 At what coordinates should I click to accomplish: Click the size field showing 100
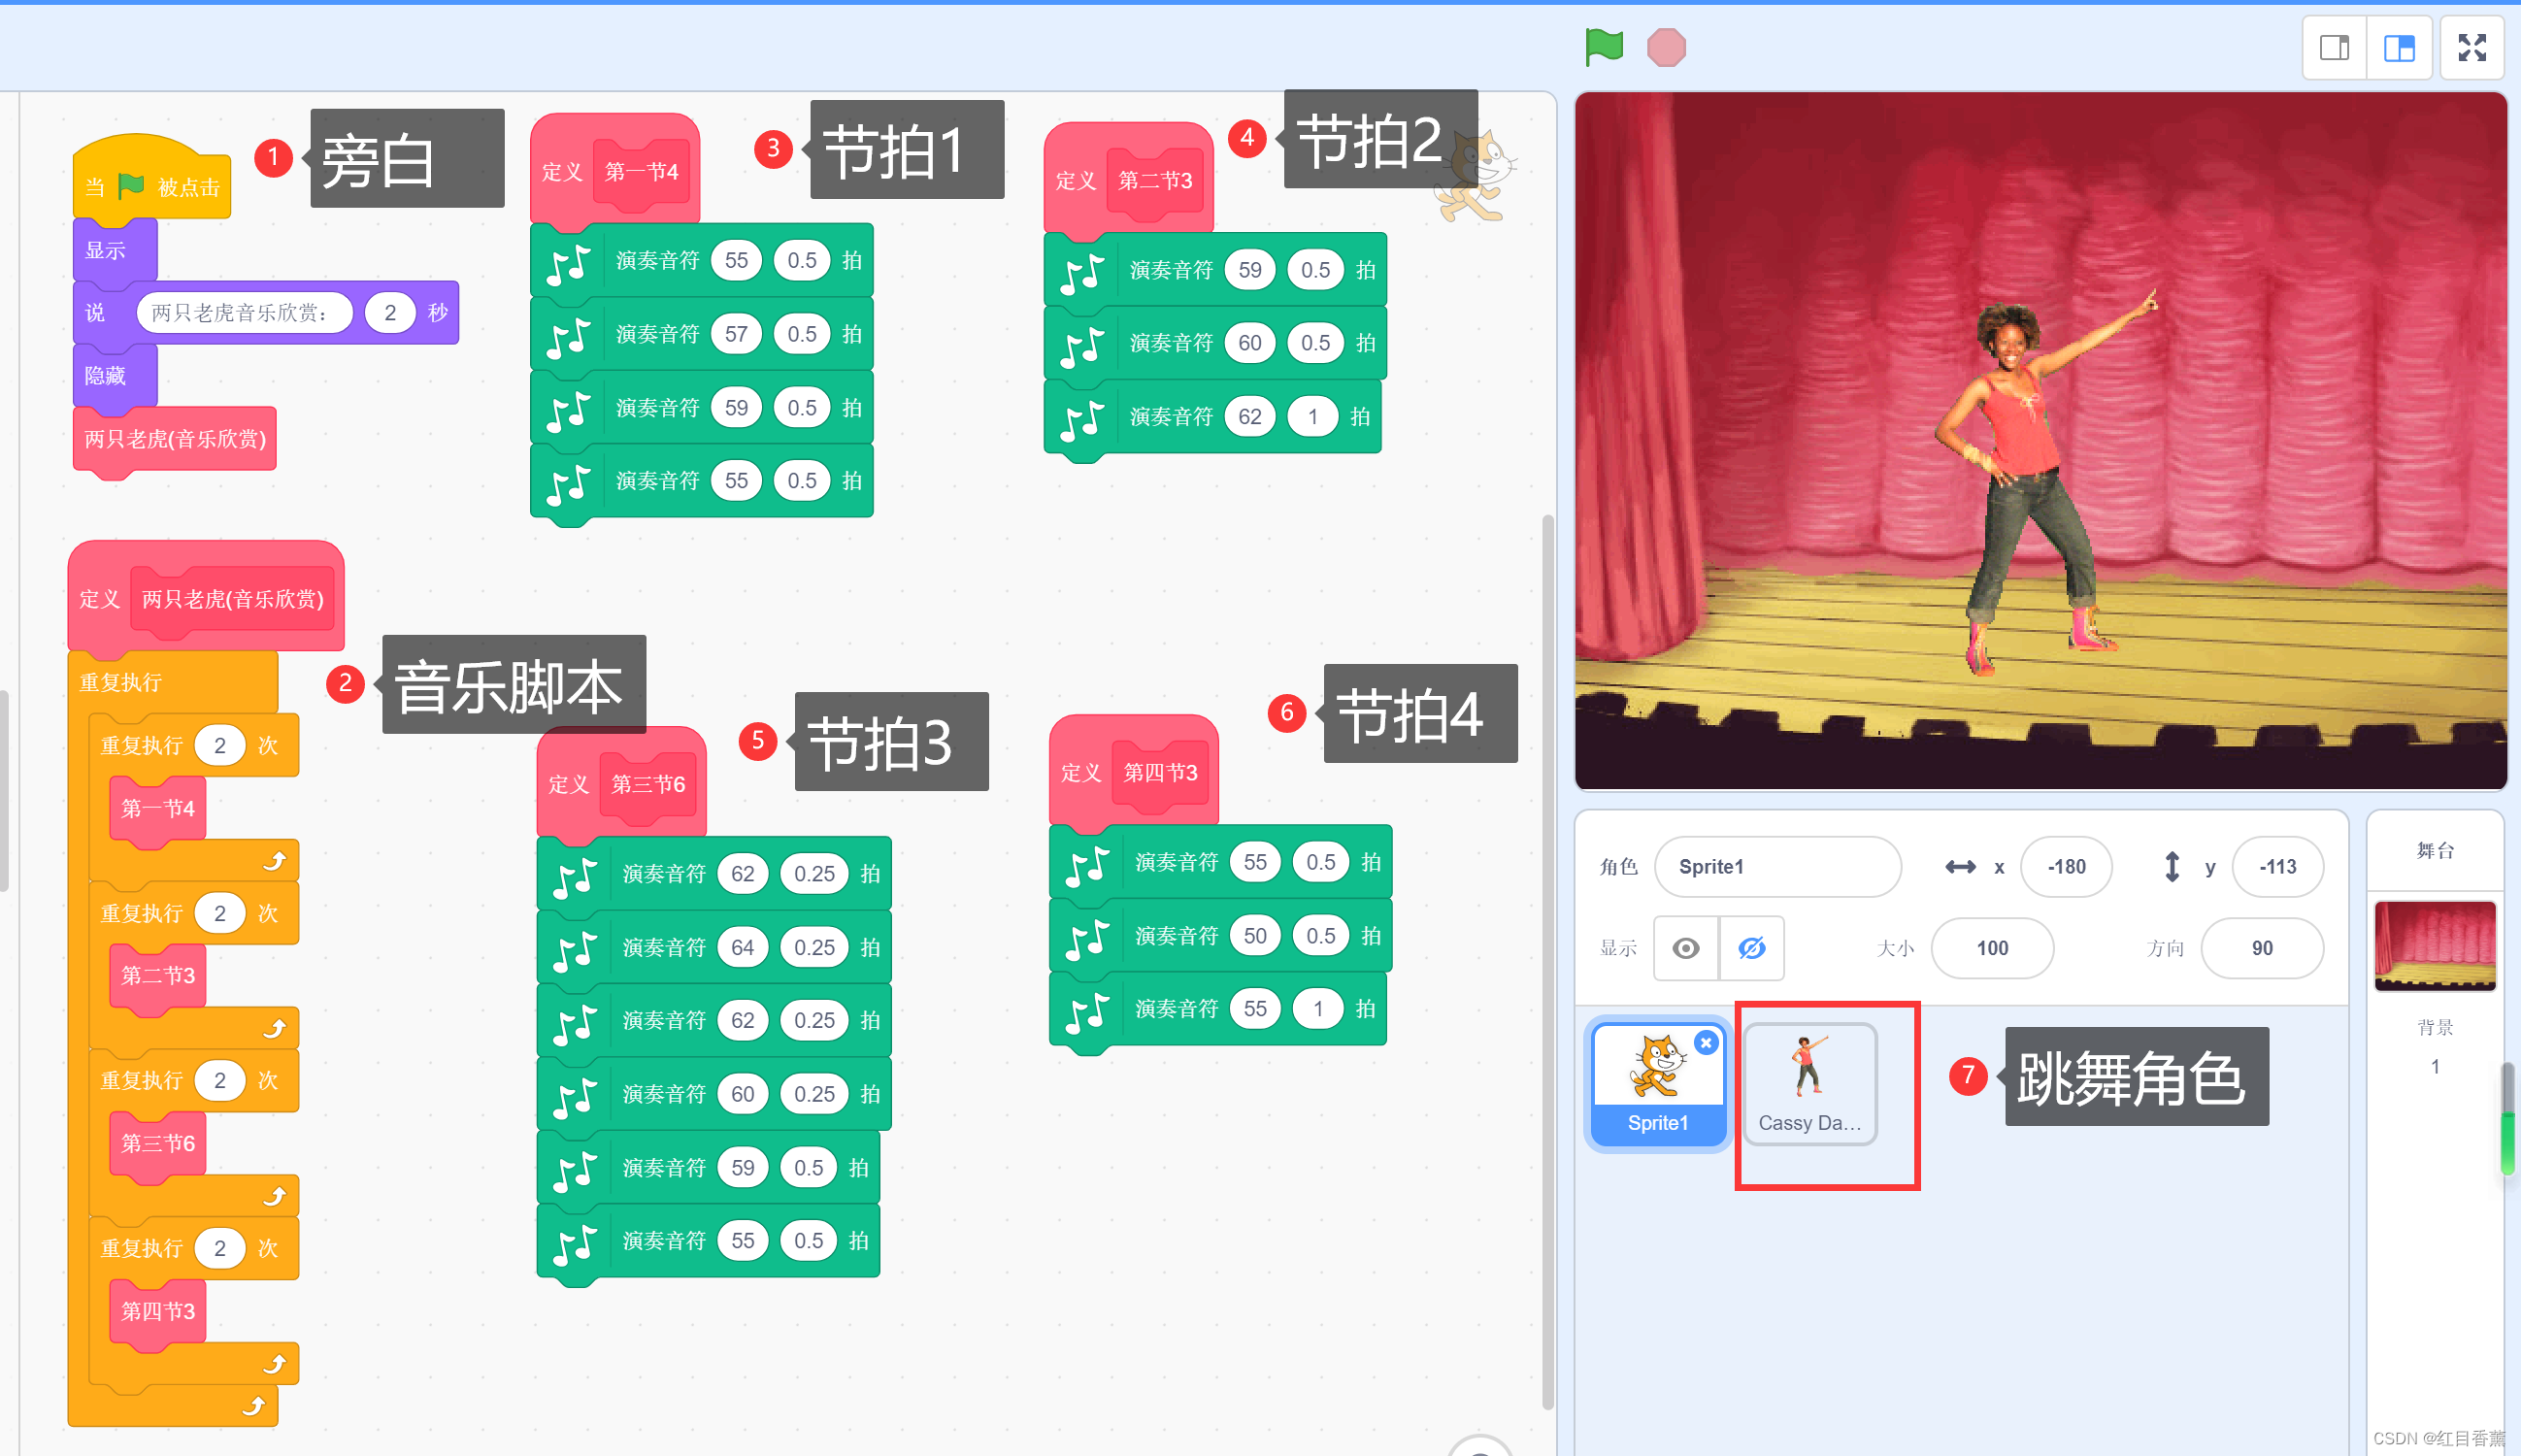pyautogui.click(x=1991, y=948)
